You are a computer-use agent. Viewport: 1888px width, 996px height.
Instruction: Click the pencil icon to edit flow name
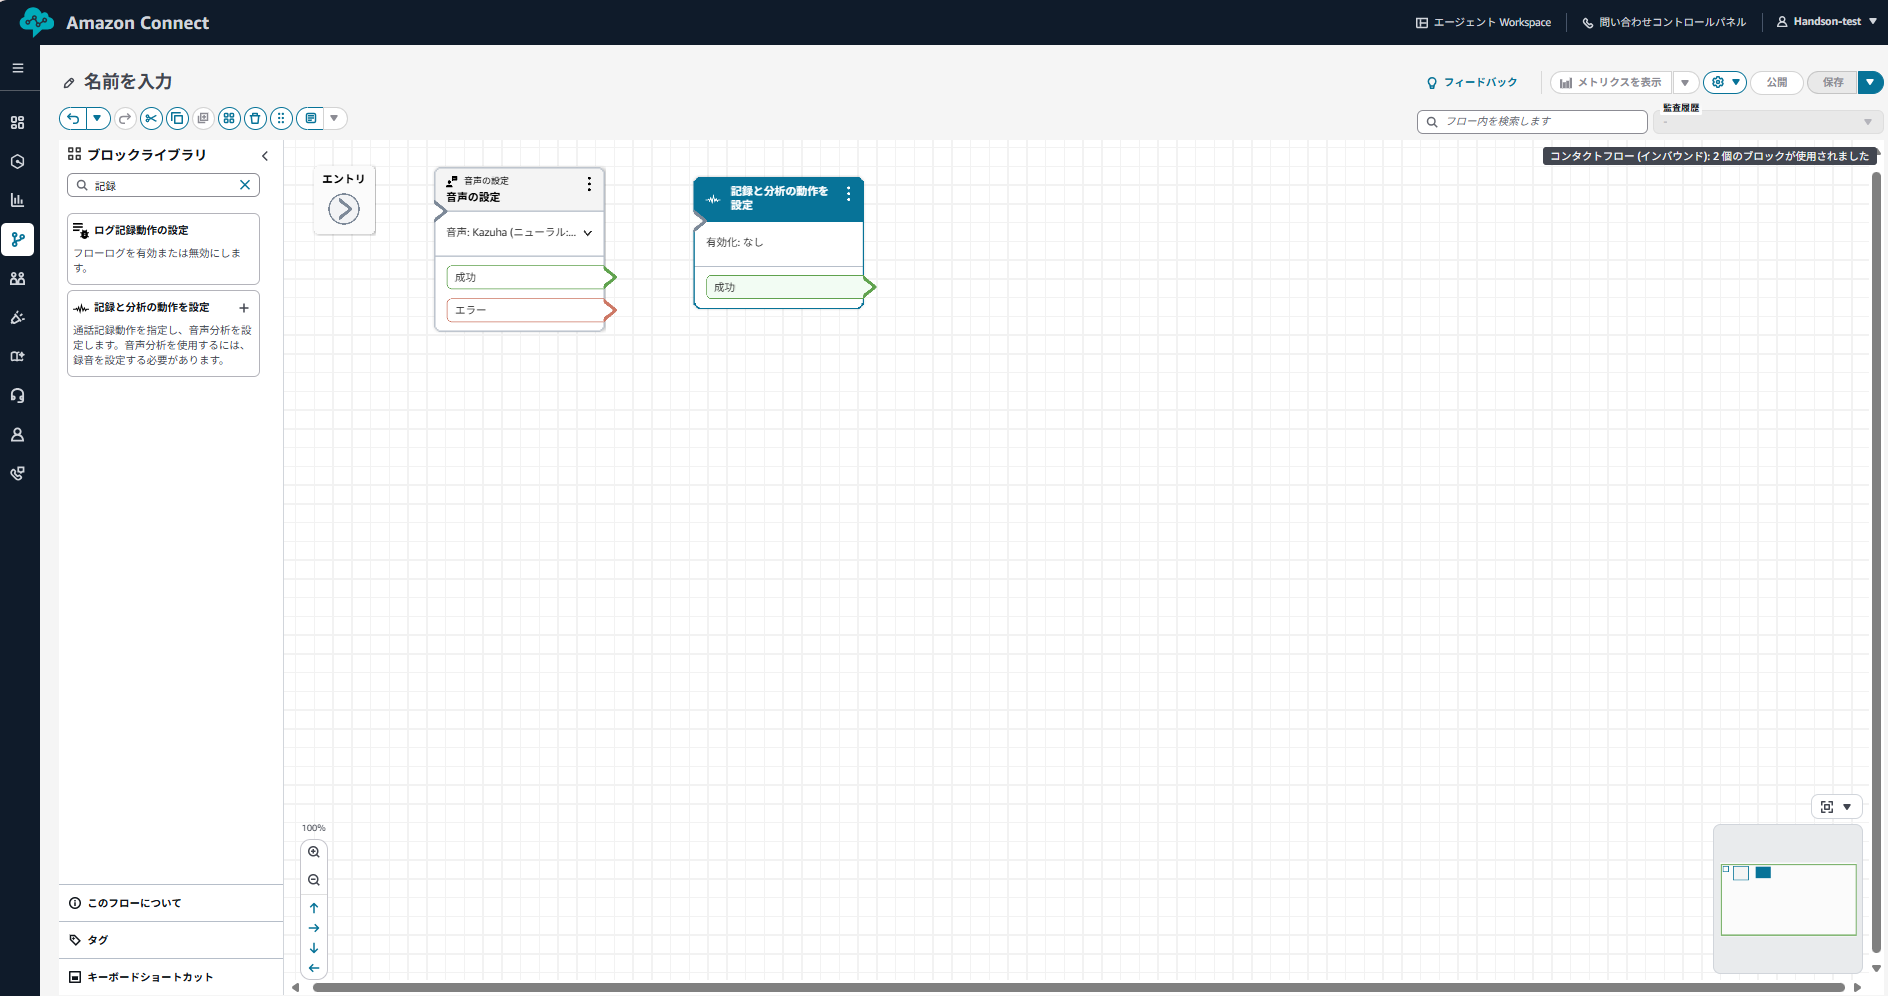click(x=69, y=83)
